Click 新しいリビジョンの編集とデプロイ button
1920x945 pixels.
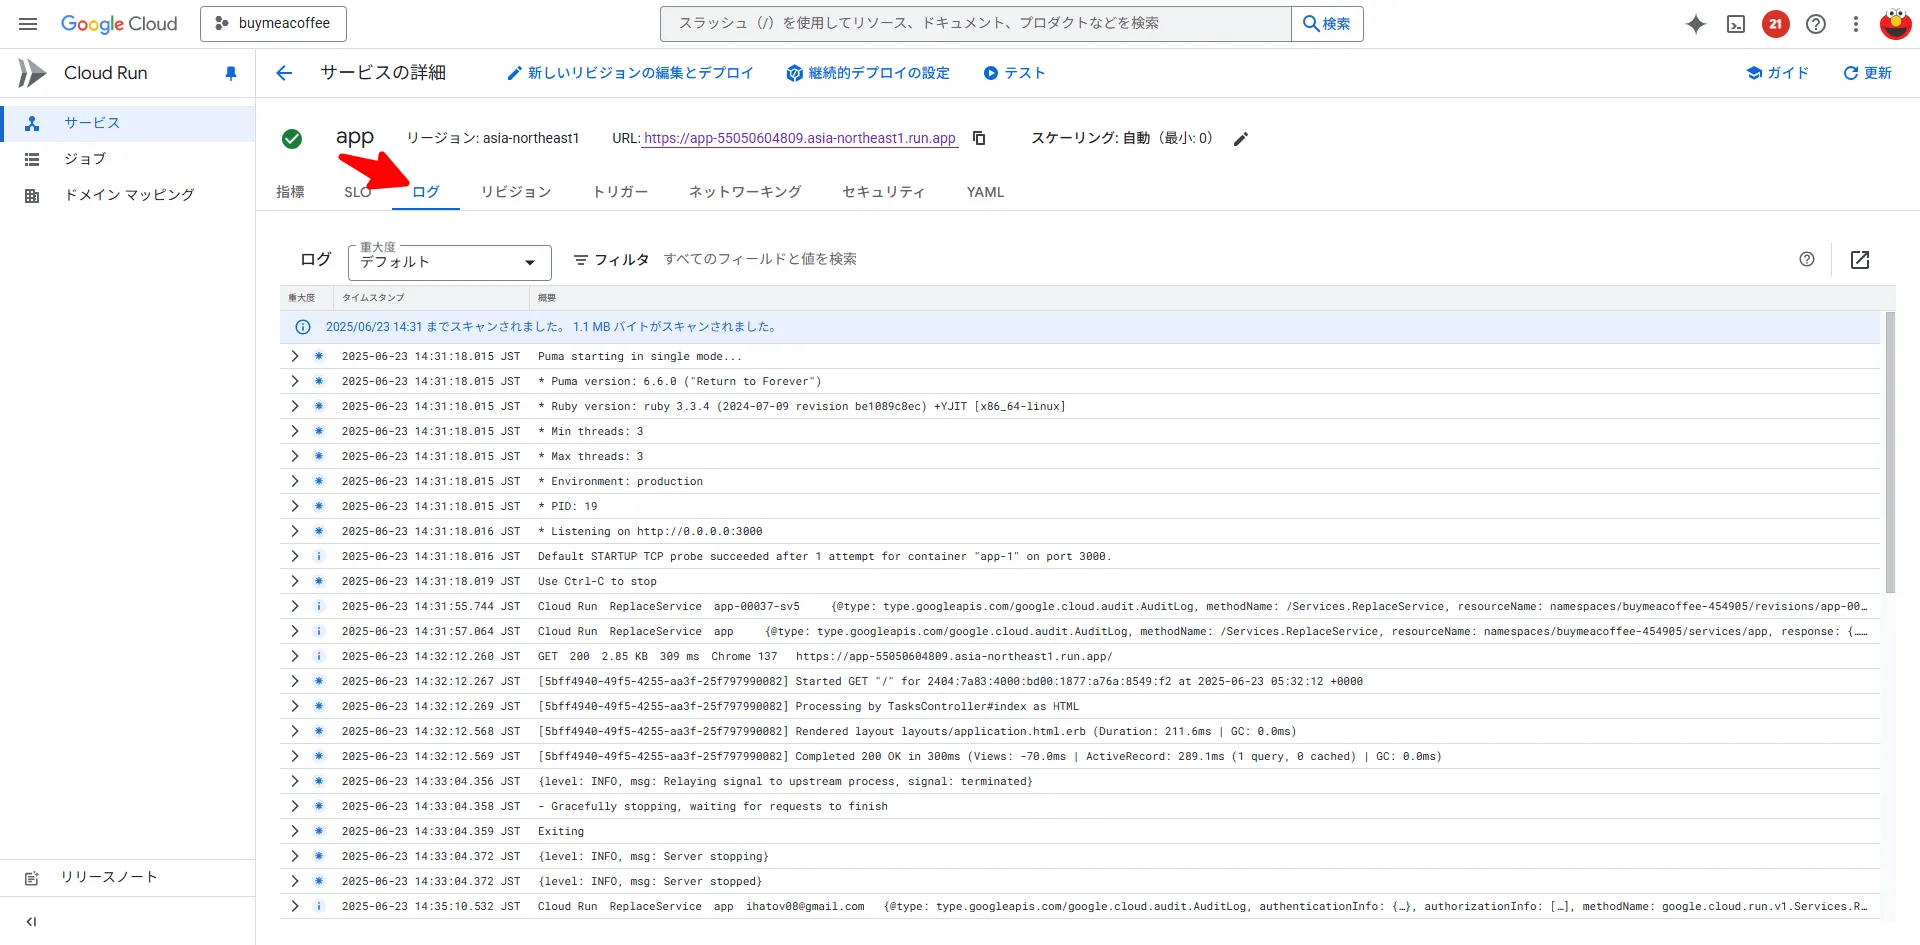coord(630,73)
